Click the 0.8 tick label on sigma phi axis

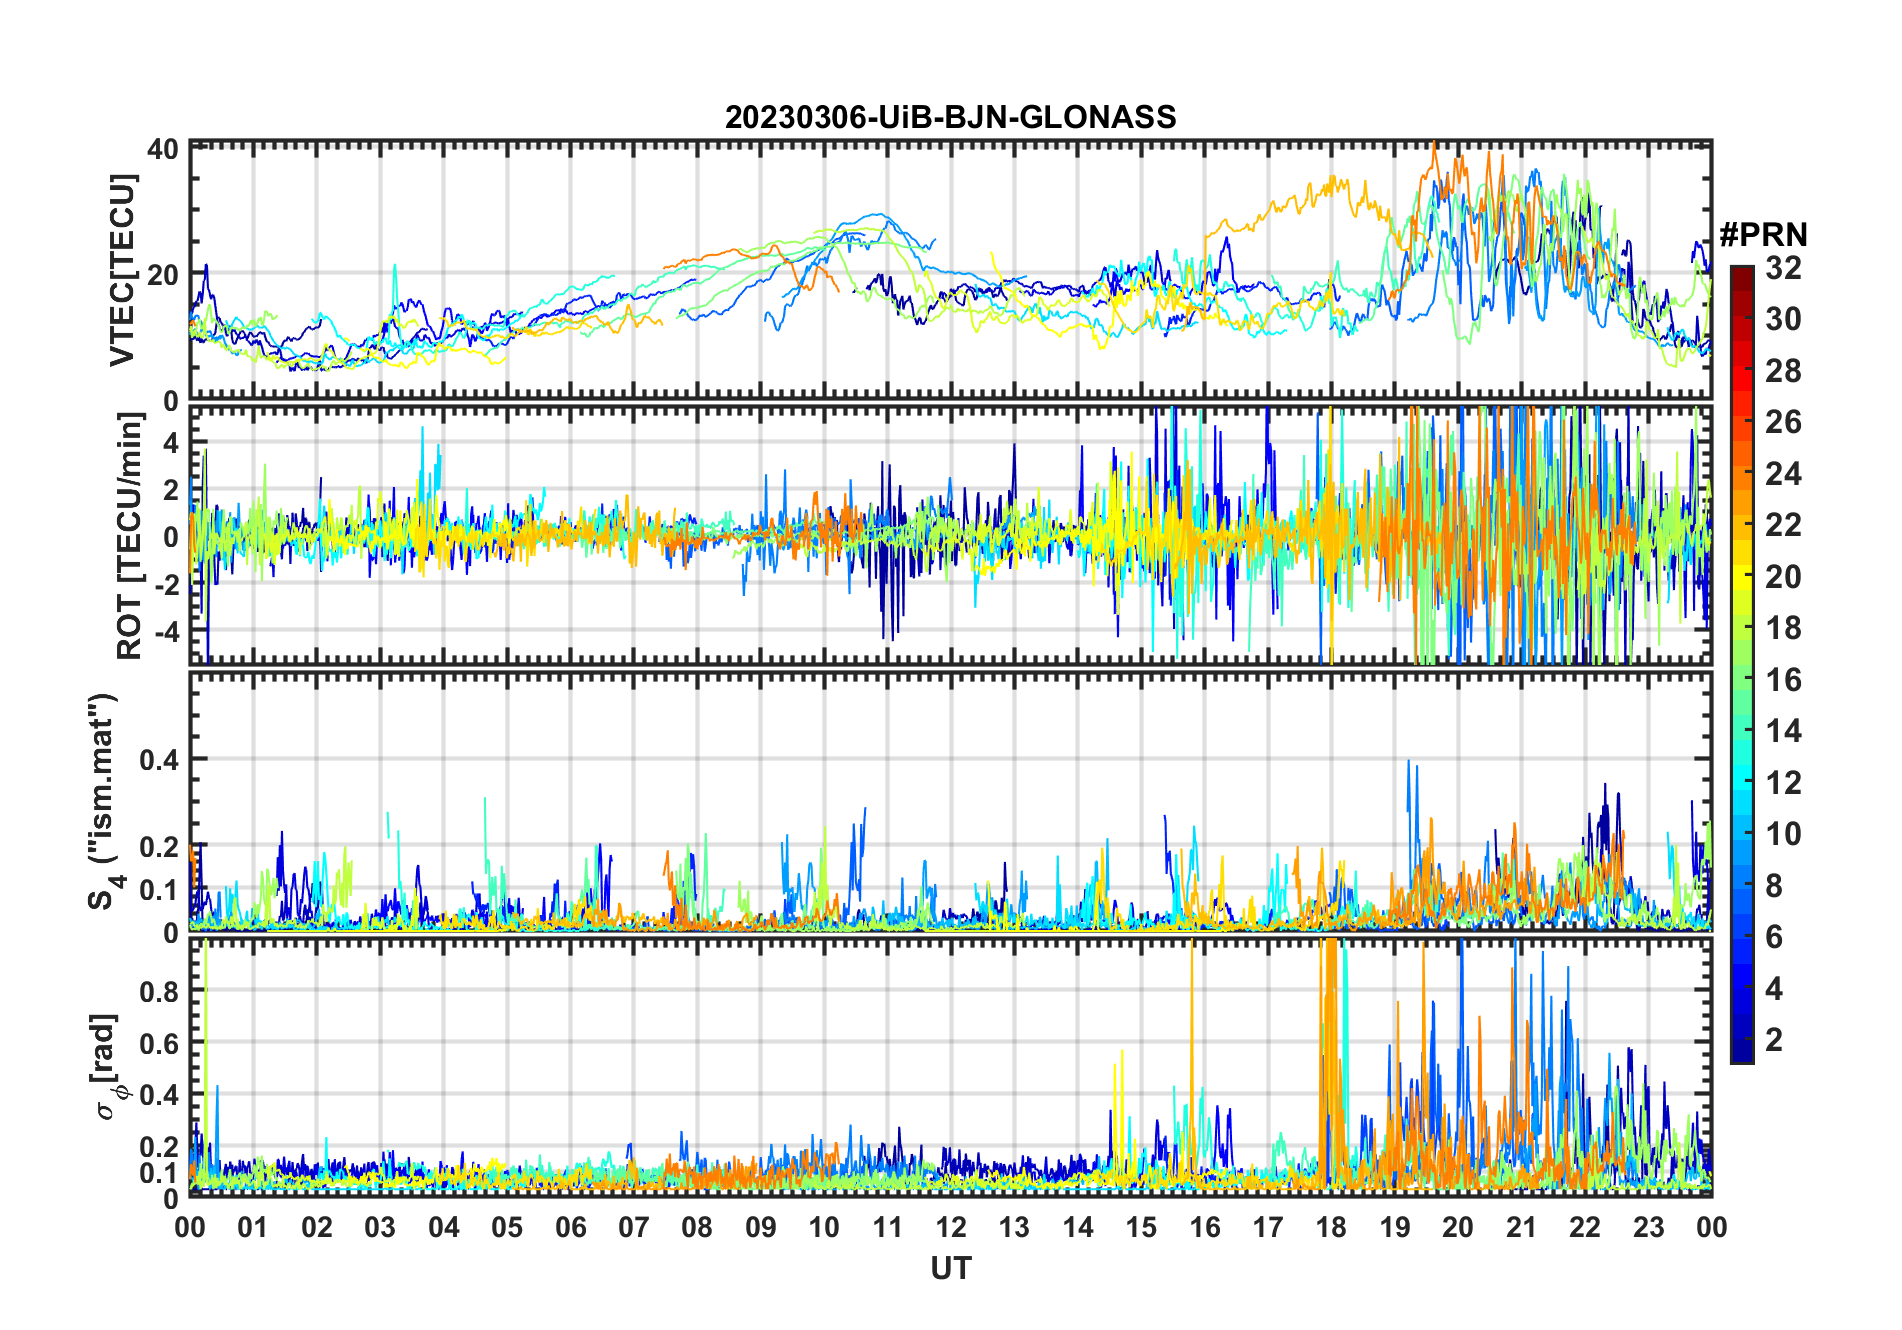pyautogui.click(x=158, y=992)
